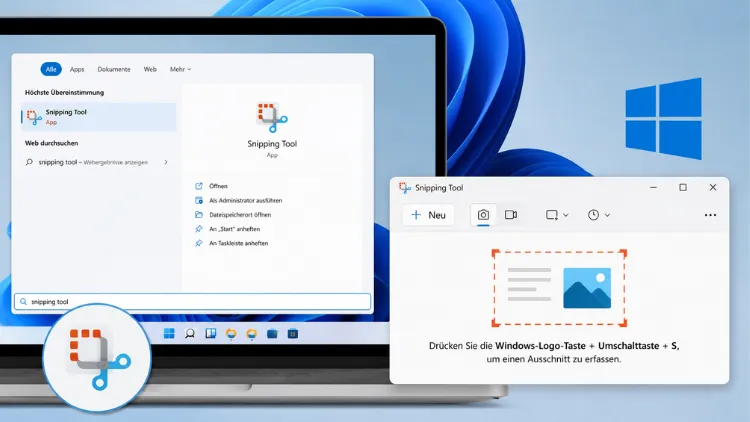Maximize the Snipping Tool window
This screenshot has width=750, height=422.
click(683, 188)
